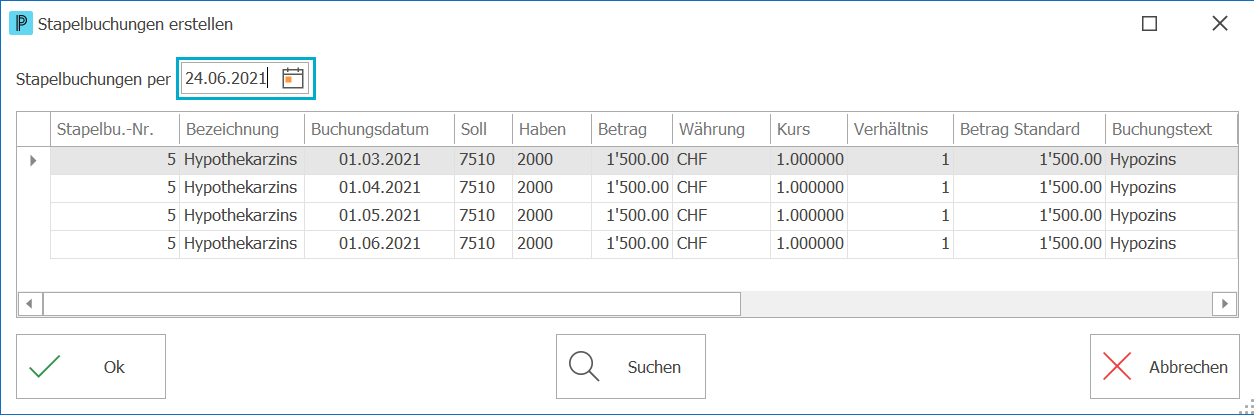Click the Kurs column header
Screen dimensions: 1254x415
click(x=809, y=129)
